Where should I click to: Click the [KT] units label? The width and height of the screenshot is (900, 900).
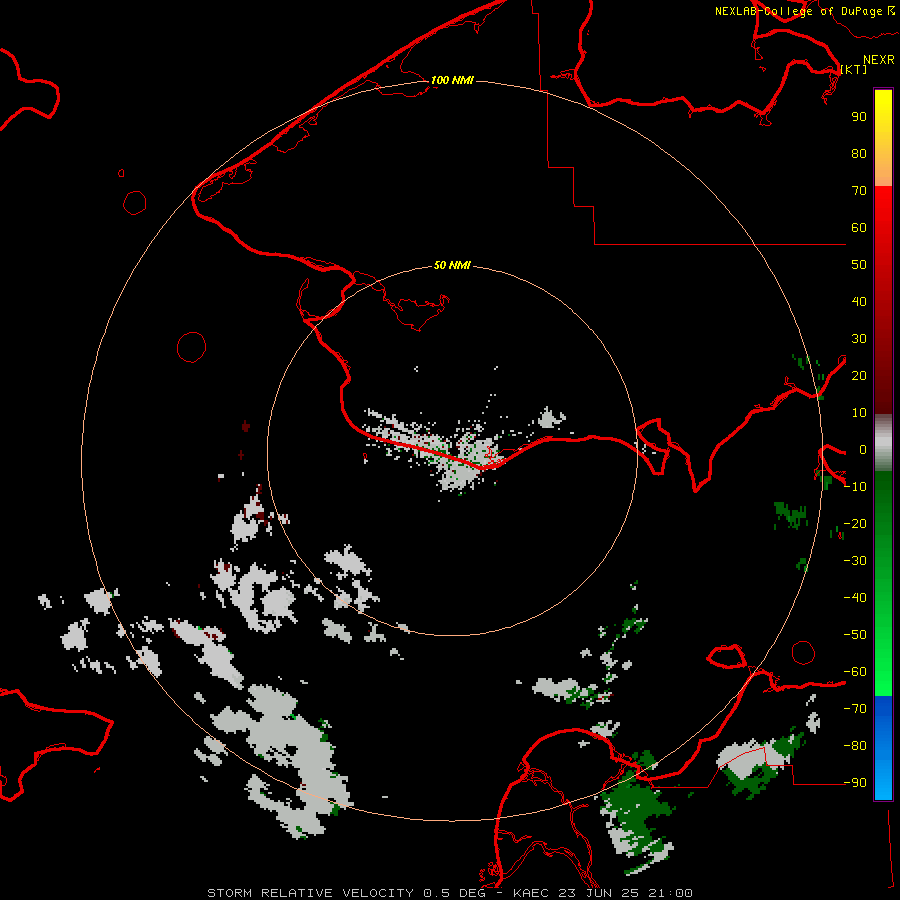tap(854, 69)
